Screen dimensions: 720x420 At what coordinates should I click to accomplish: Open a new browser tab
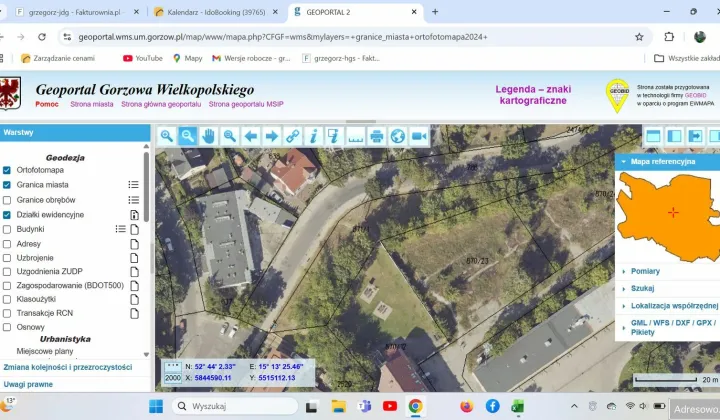pos(435,12)
